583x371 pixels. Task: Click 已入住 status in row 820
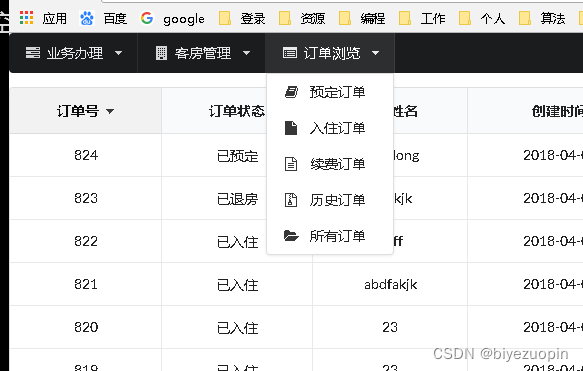238,328
